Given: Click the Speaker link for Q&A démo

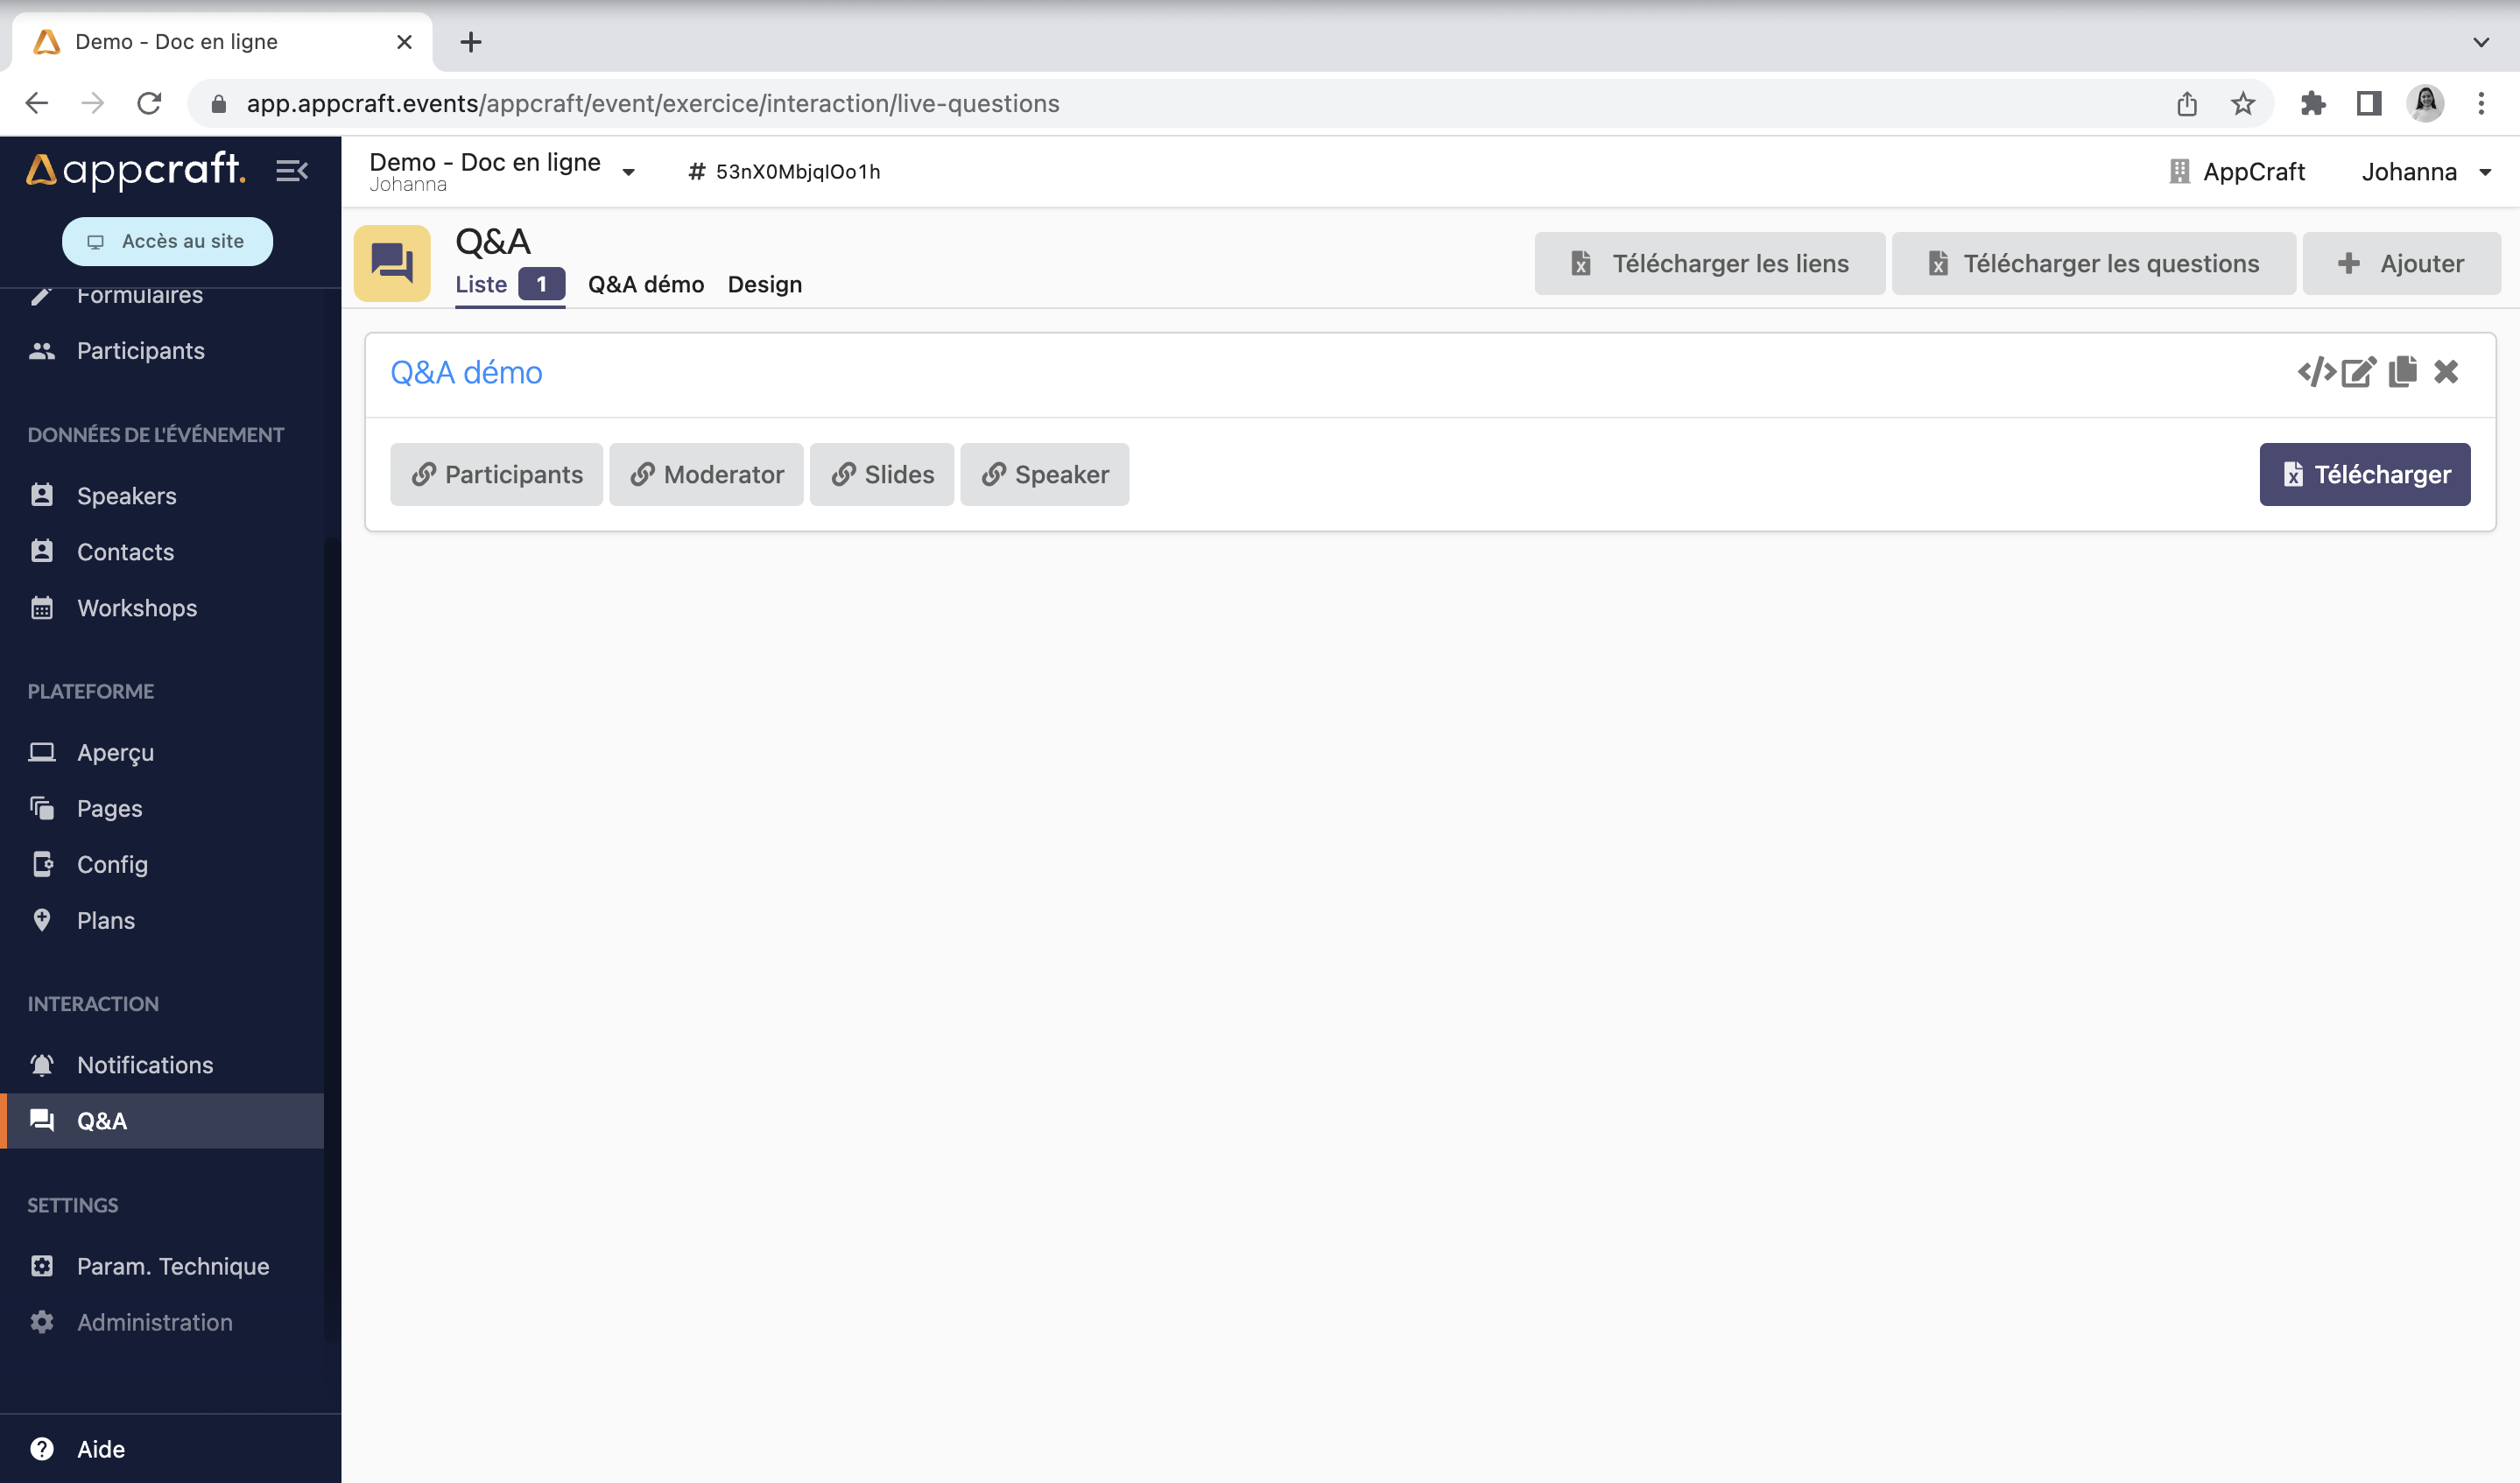Looking at the screenshot, I should click(1044, 473).
